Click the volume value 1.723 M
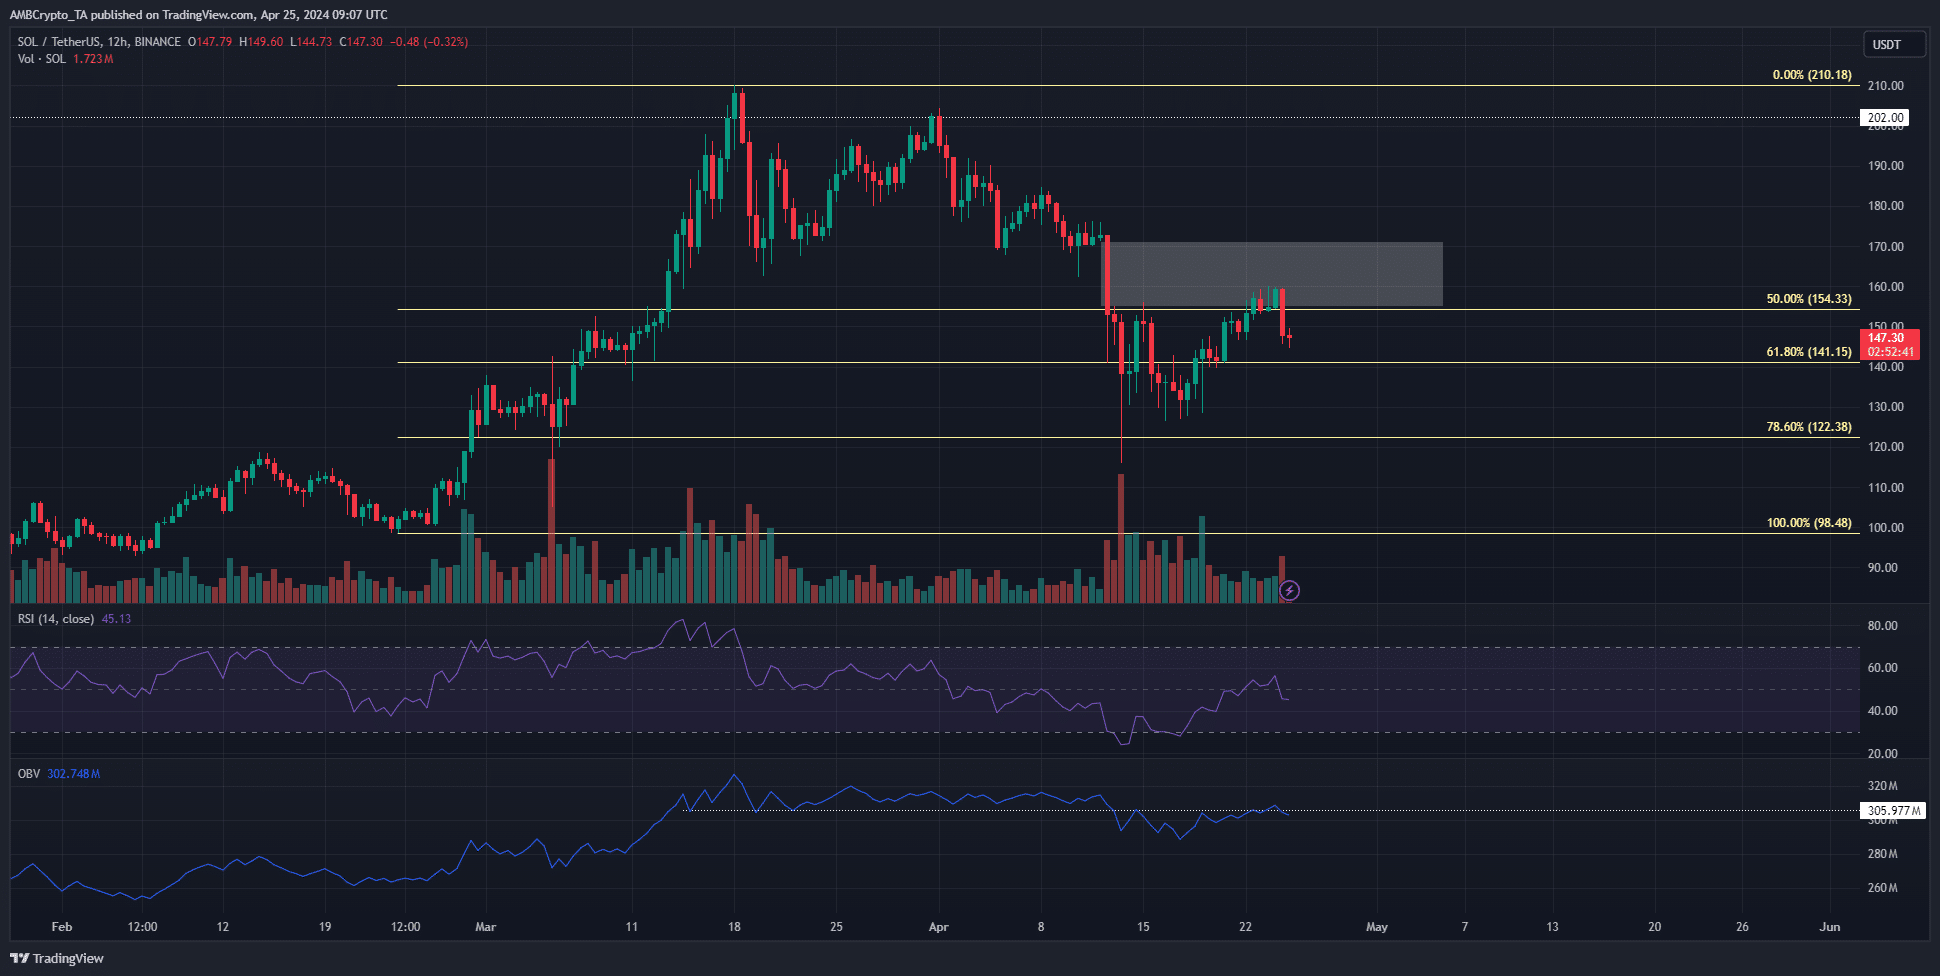Viewport: 1940px width, 976px height. (x=93, y=59)
